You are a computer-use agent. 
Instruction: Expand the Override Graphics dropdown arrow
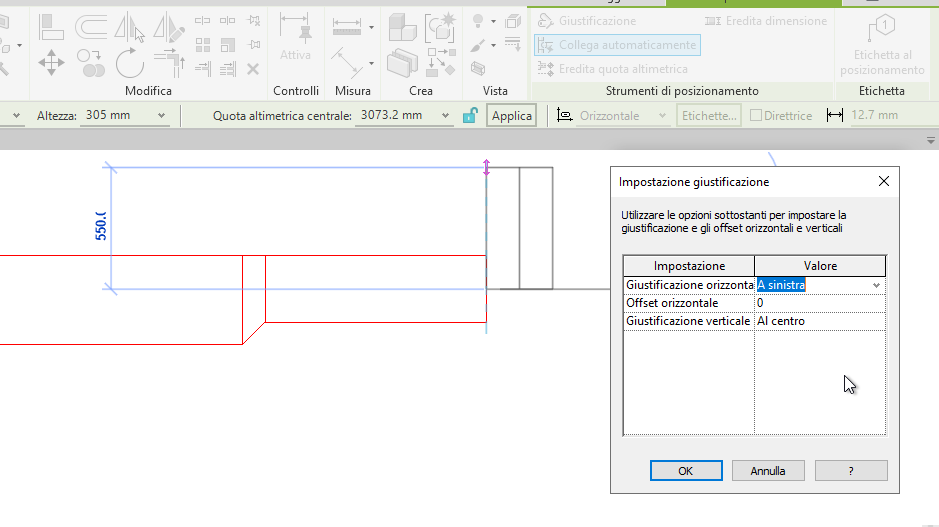(493, 46)
